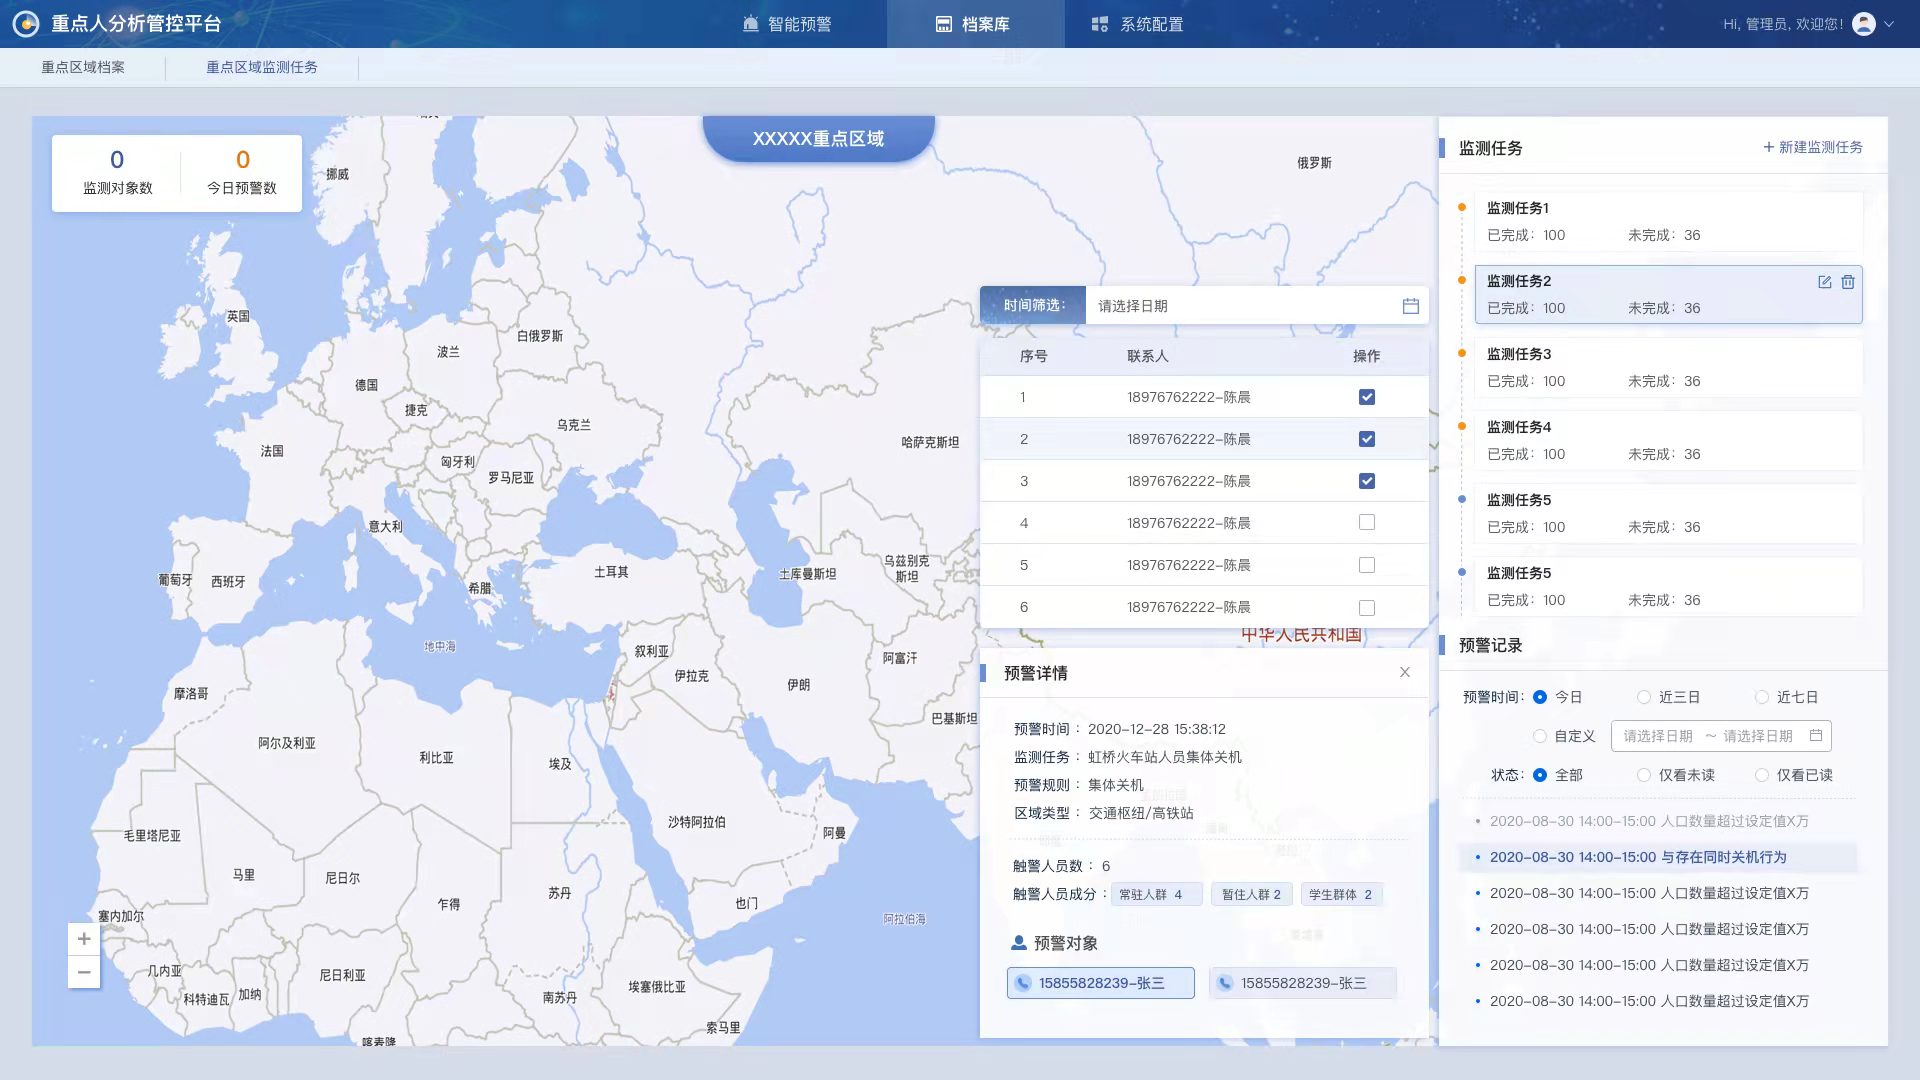1920x1080 pixels.
Task: Uncheck the checkbox for contact row 2
Action: click(1367, 439)
